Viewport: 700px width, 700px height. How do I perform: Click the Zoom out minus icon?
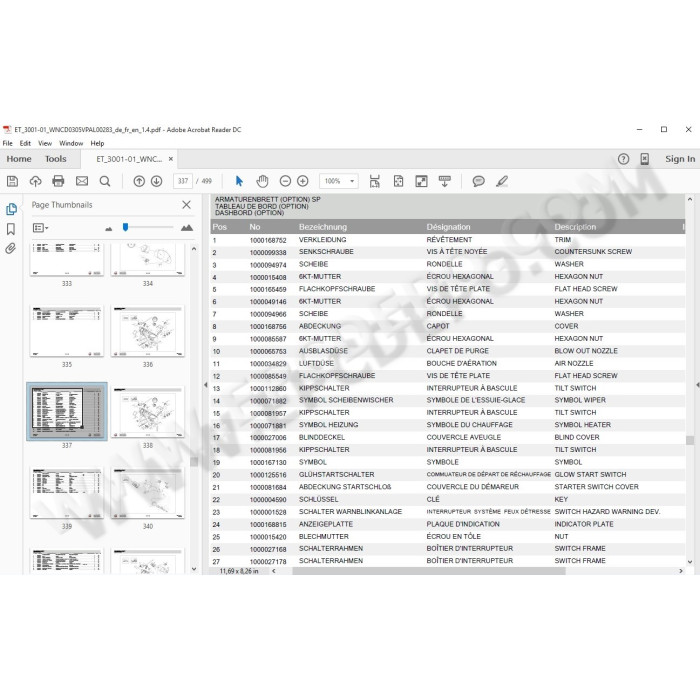tap(285, 181)
